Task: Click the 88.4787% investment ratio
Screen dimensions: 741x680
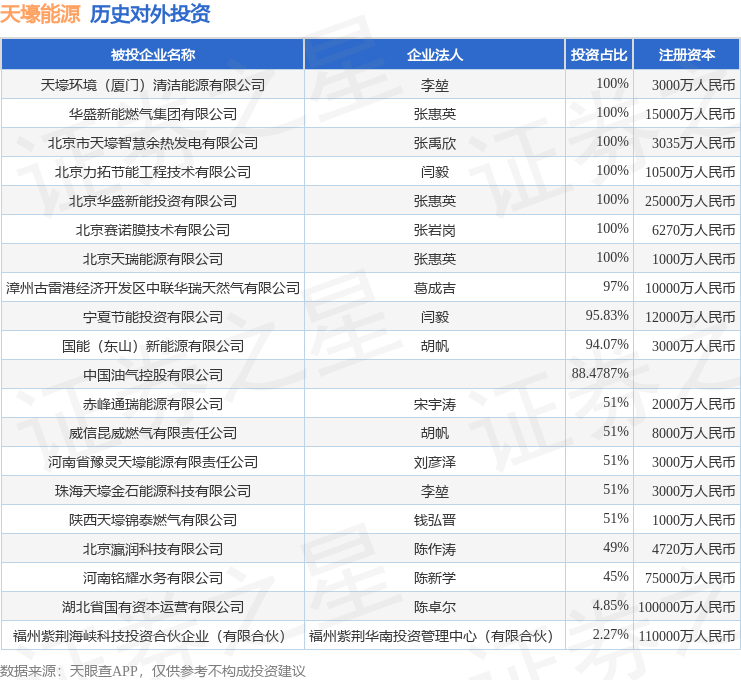Action: [x=600, y=373]
